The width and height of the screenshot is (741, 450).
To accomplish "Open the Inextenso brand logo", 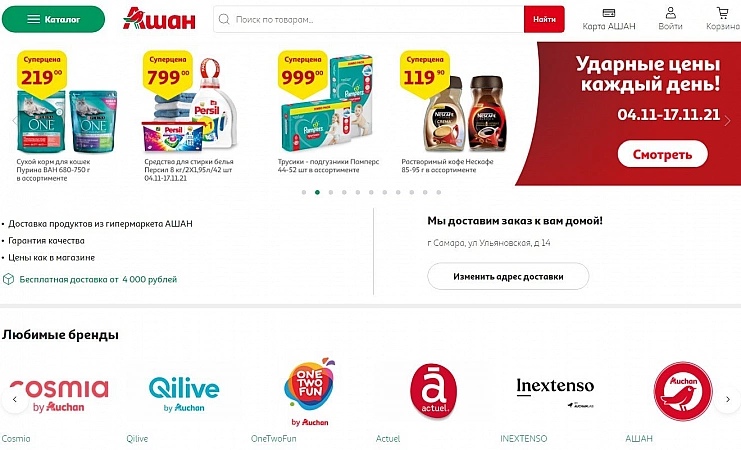I will (555, 392).
